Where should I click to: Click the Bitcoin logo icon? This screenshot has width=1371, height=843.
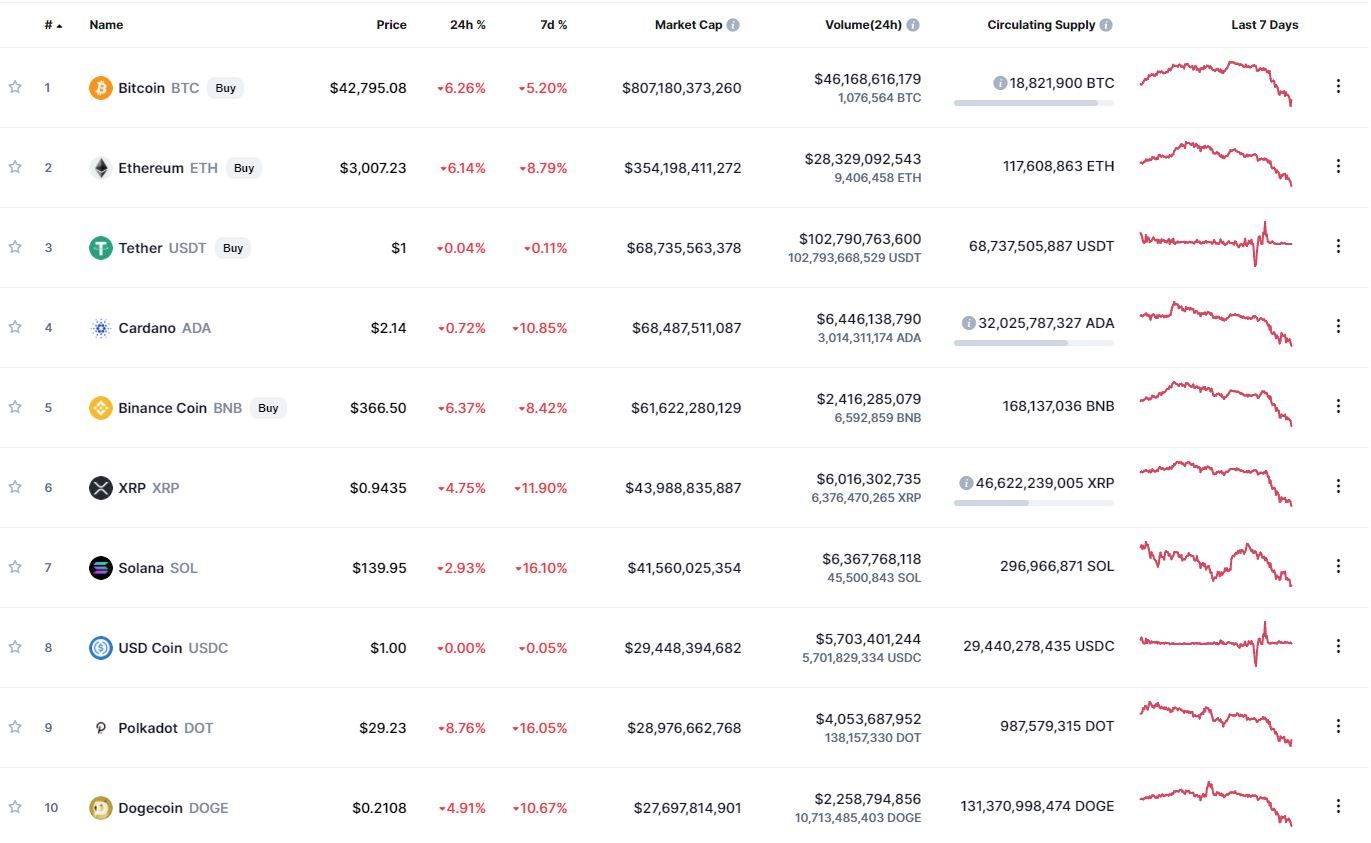[100, 88]
